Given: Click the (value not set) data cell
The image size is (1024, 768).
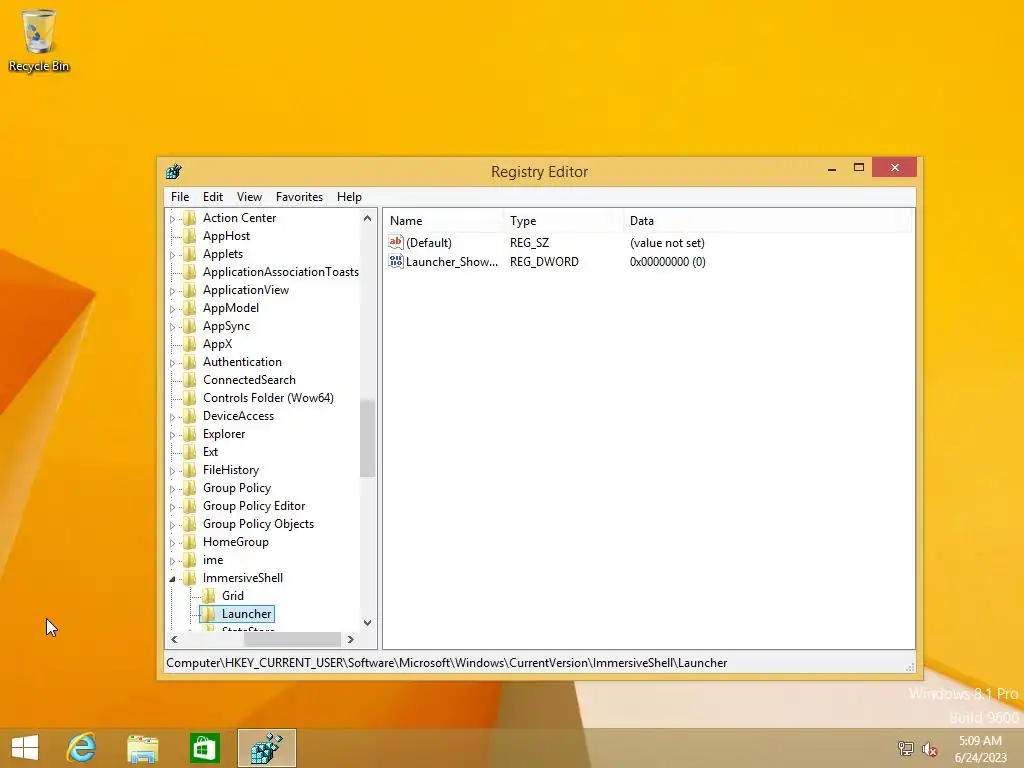Looking at the screenshot, I should click(667, 242).
